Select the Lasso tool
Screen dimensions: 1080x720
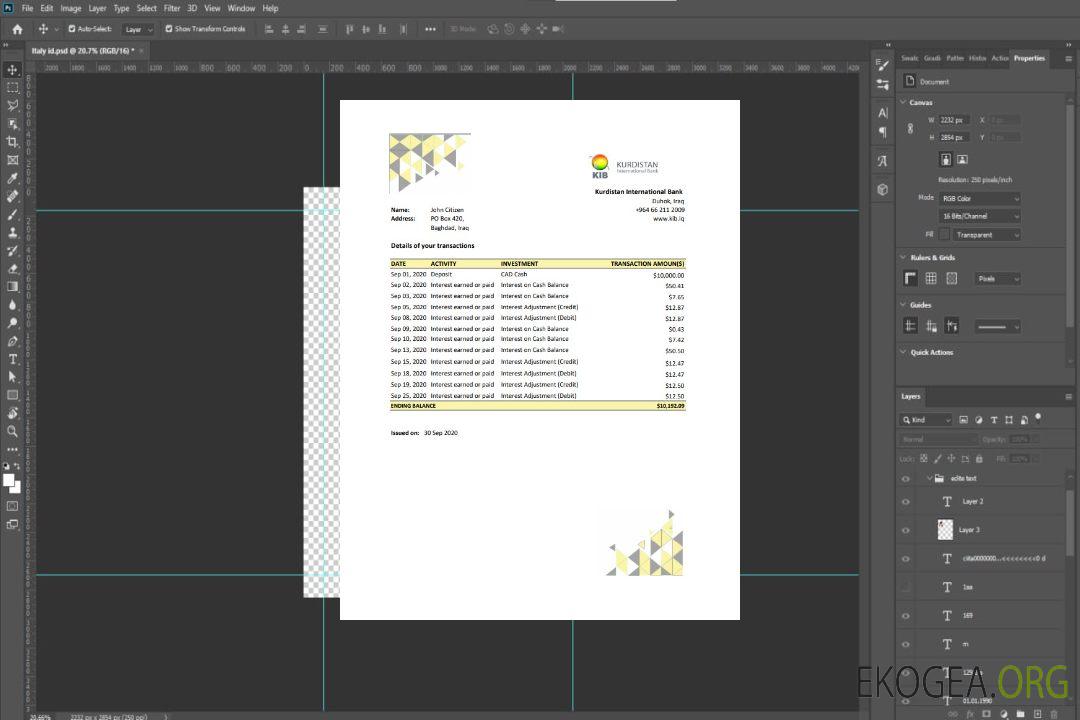(13, 105)
